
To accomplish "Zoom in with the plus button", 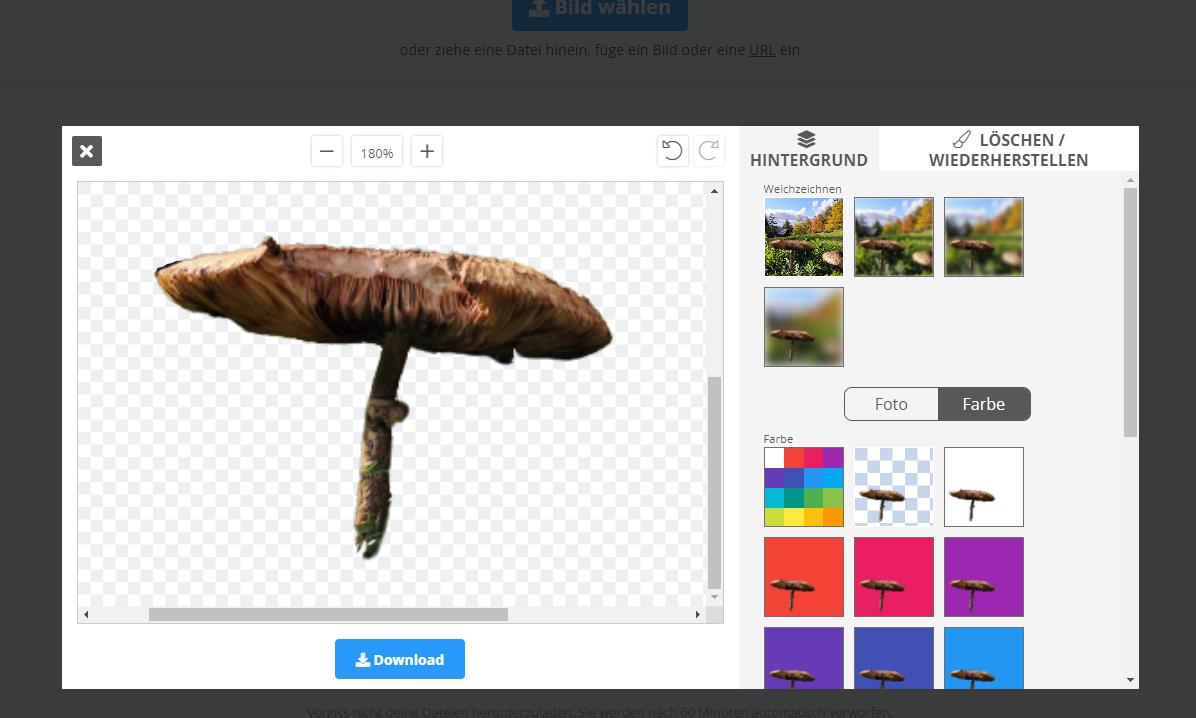I will pos(427,151).
